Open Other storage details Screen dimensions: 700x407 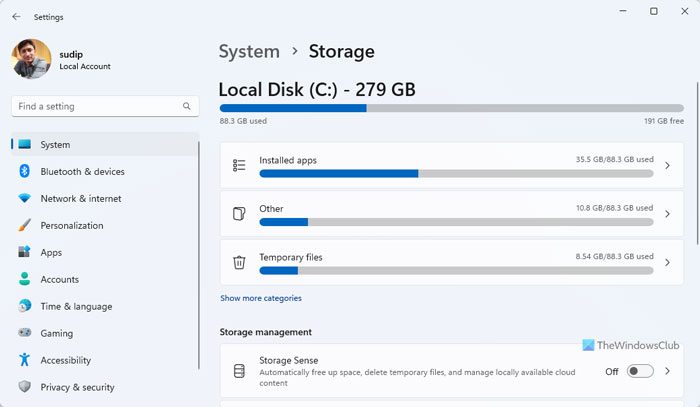coord(452,214)
